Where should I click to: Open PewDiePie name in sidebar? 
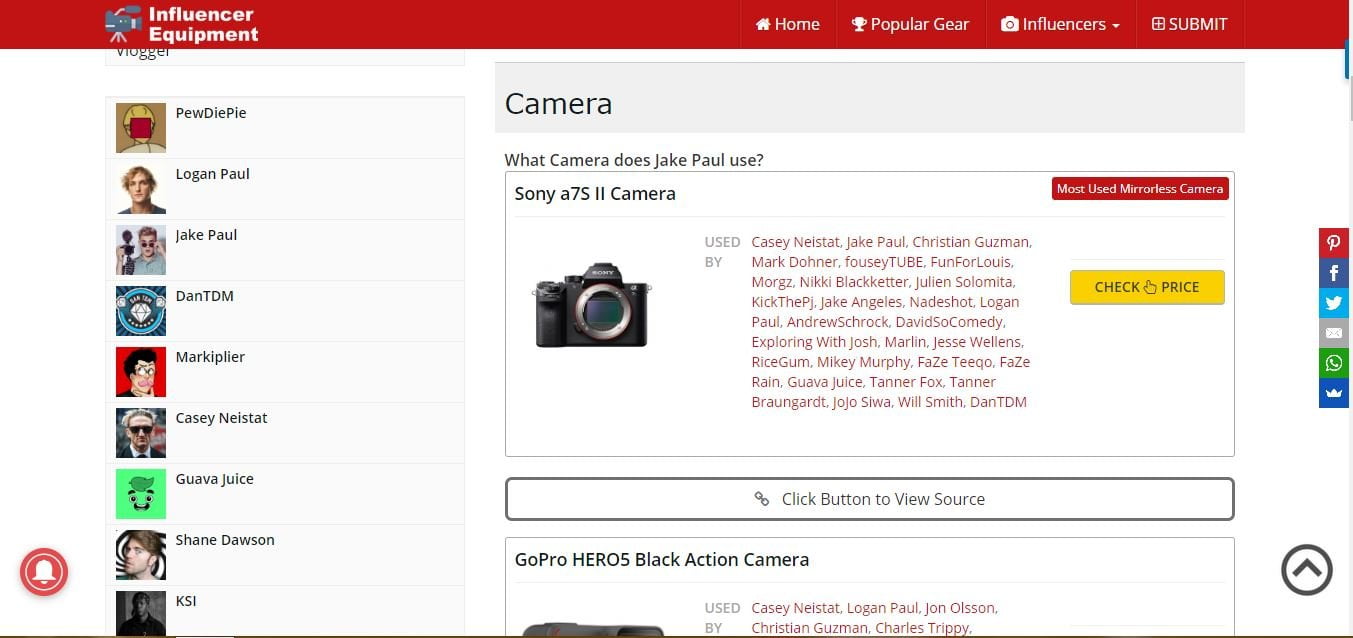[211, 113]
